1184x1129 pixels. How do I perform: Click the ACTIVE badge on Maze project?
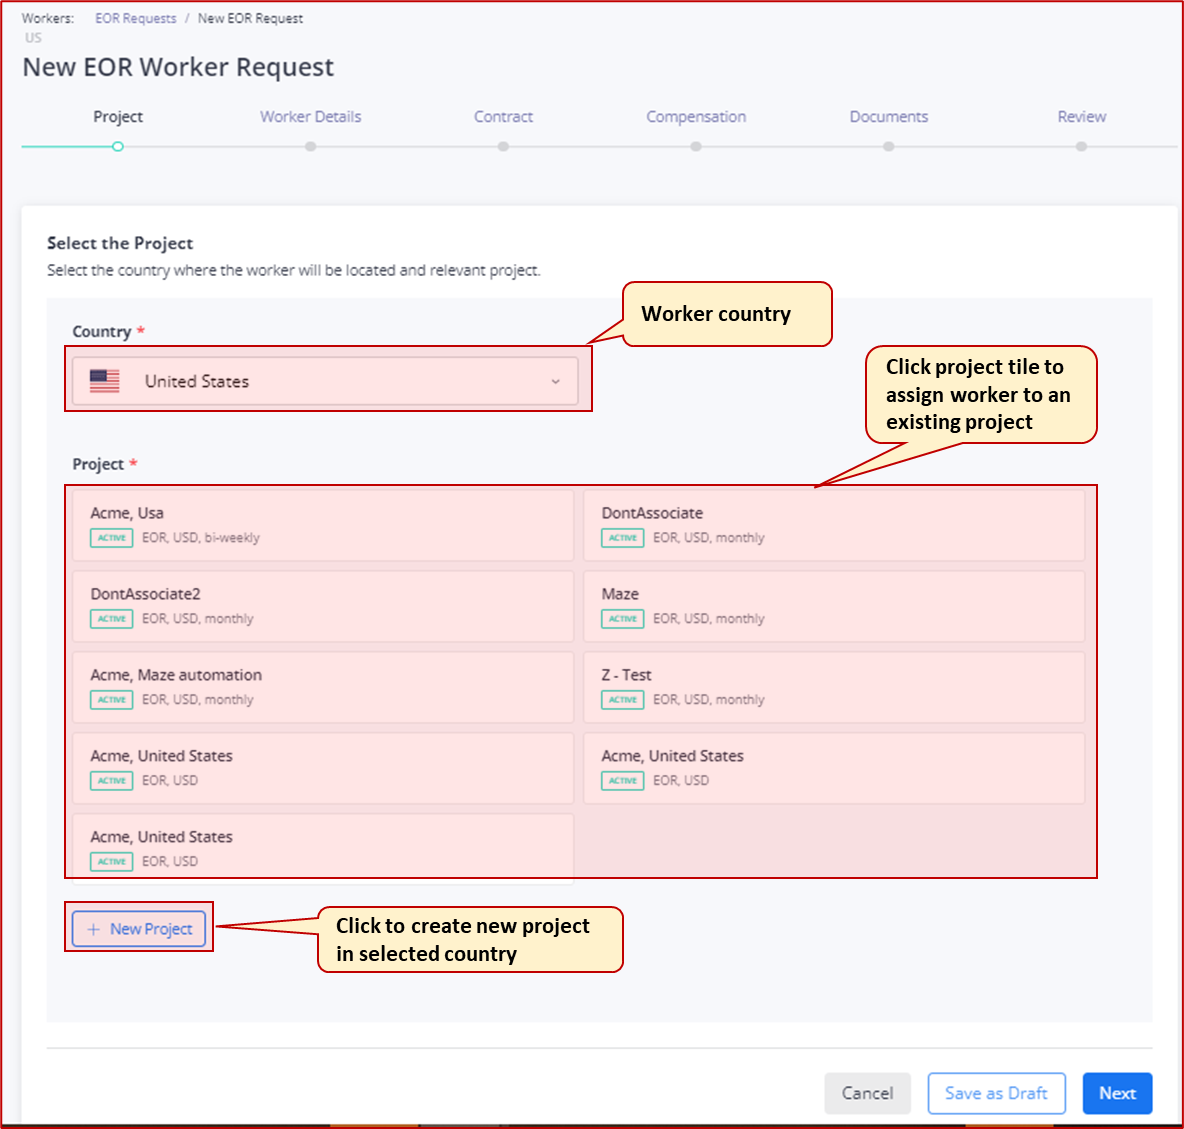click(x=622, y=619)
